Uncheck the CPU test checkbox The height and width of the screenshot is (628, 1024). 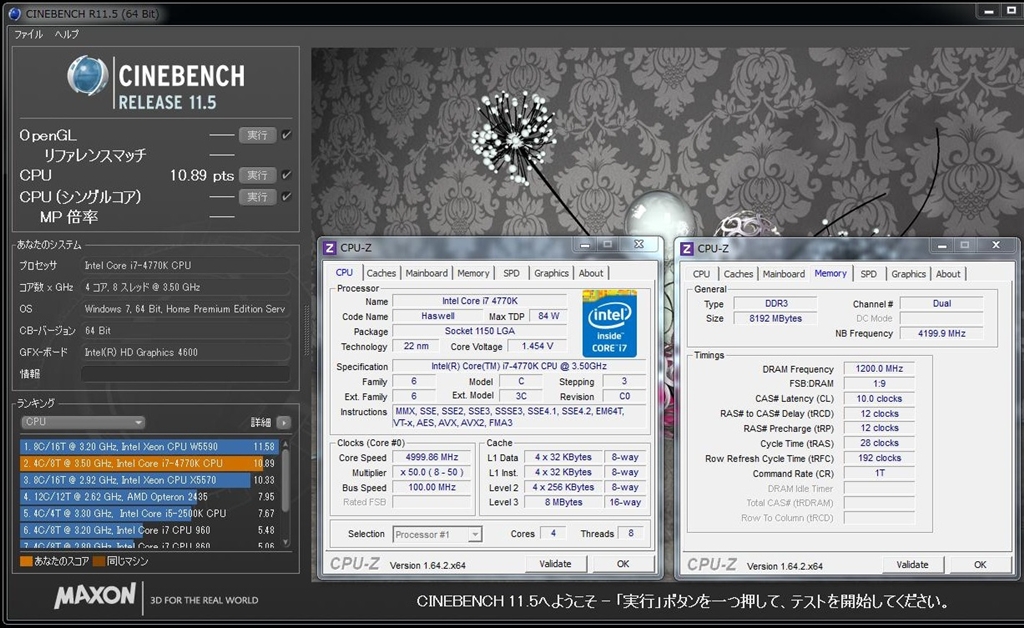coord(287,175)
